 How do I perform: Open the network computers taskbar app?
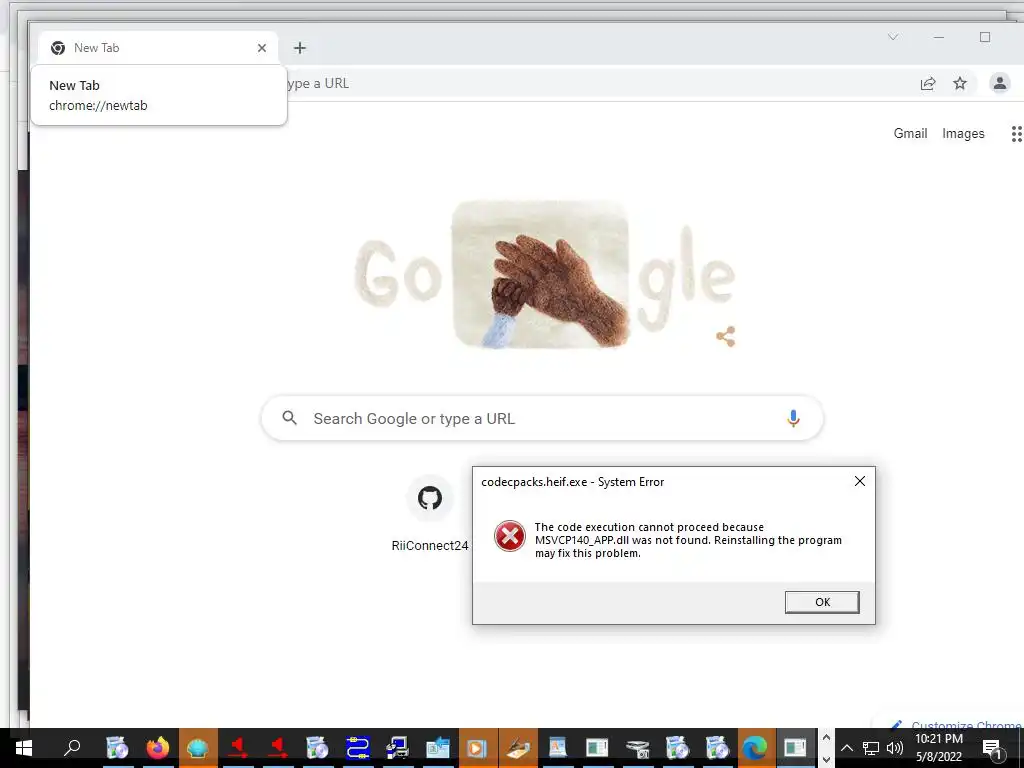coord(397,748)
